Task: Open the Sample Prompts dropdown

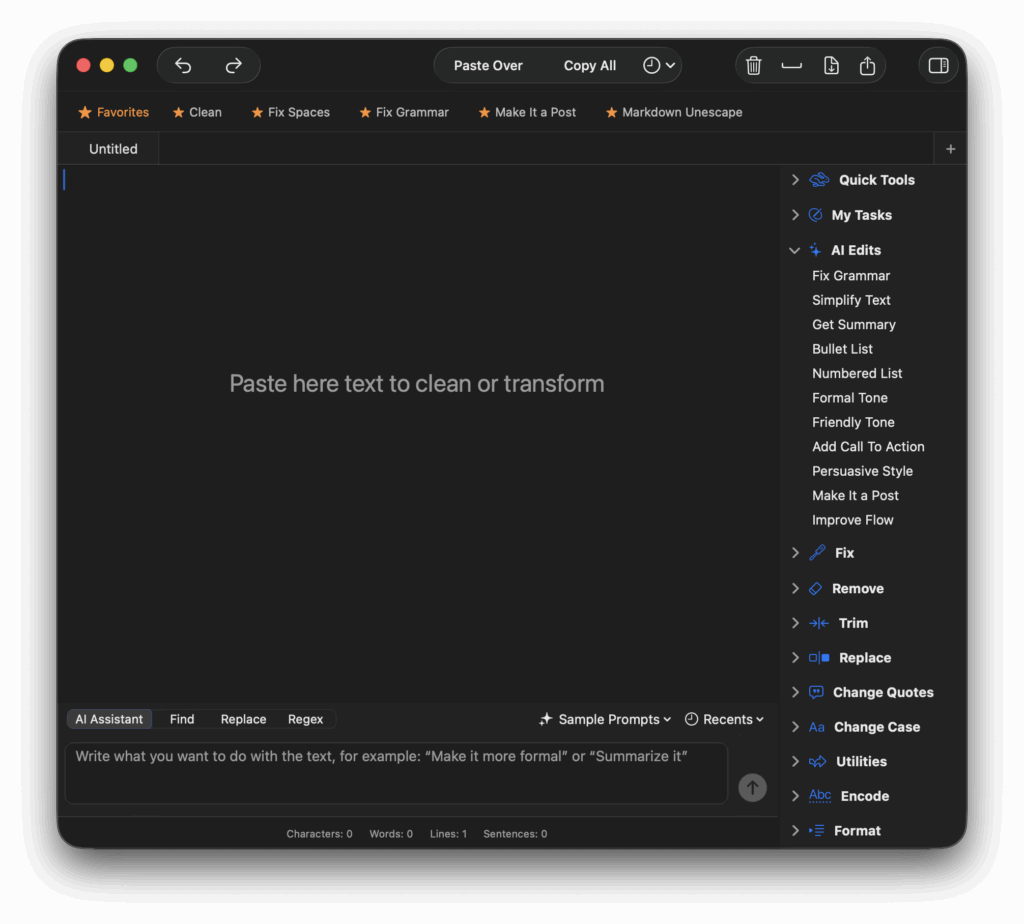Action: [x=605, y=719]
